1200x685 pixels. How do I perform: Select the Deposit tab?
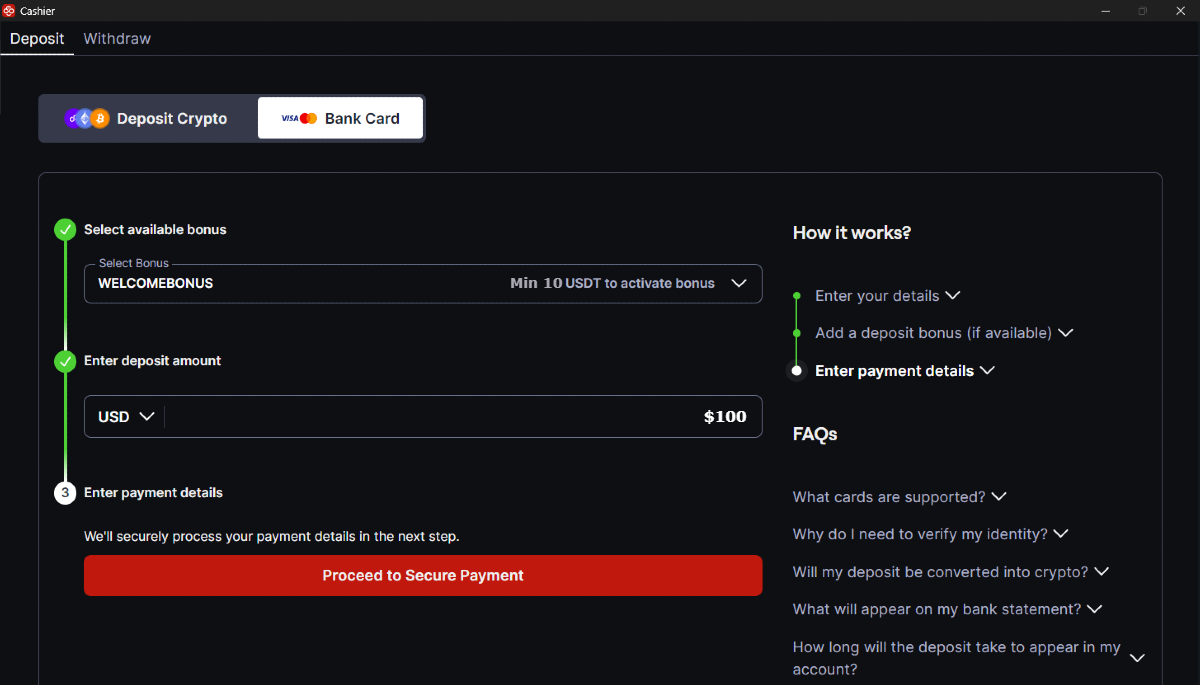click(x=37, y=39)
